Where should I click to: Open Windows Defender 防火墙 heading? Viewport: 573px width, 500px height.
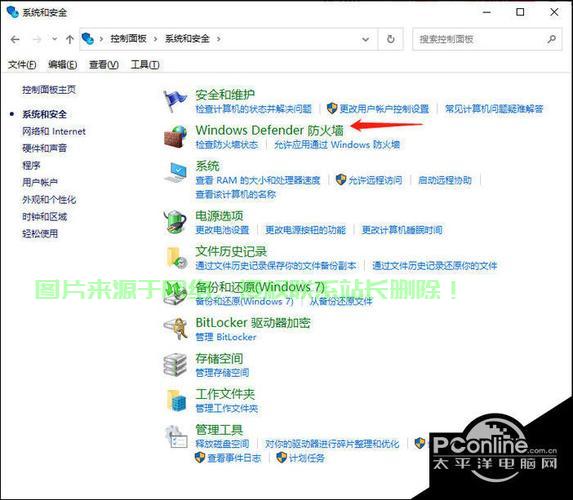(x=270, y=130)
